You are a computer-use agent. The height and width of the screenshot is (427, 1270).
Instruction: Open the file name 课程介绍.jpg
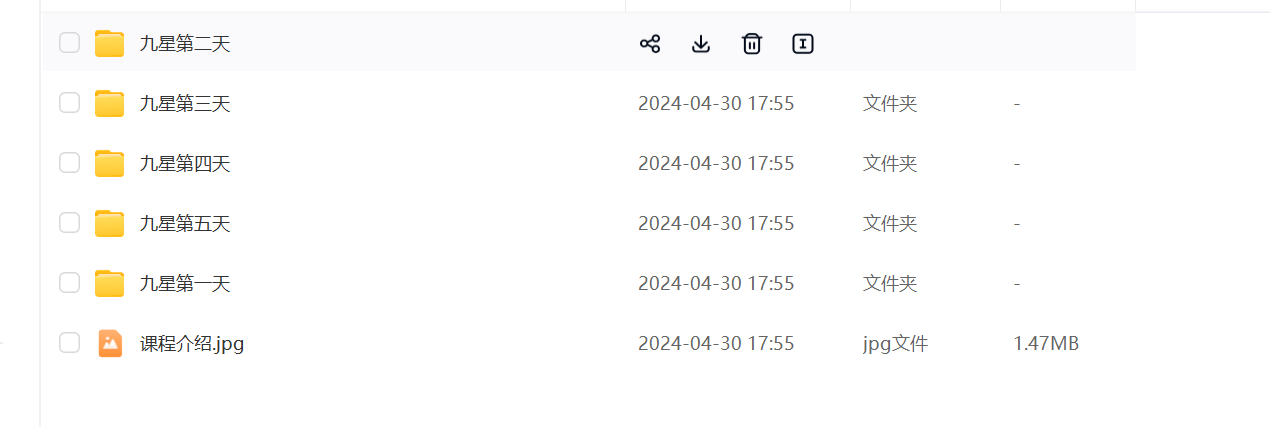click(192, 344)
